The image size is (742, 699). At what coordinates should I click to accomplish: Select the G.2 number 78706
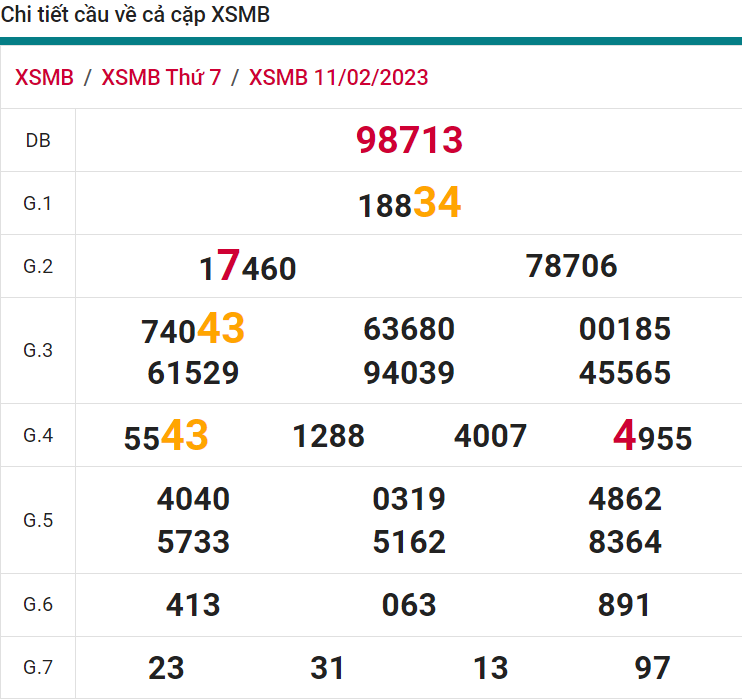pos(571,266)
